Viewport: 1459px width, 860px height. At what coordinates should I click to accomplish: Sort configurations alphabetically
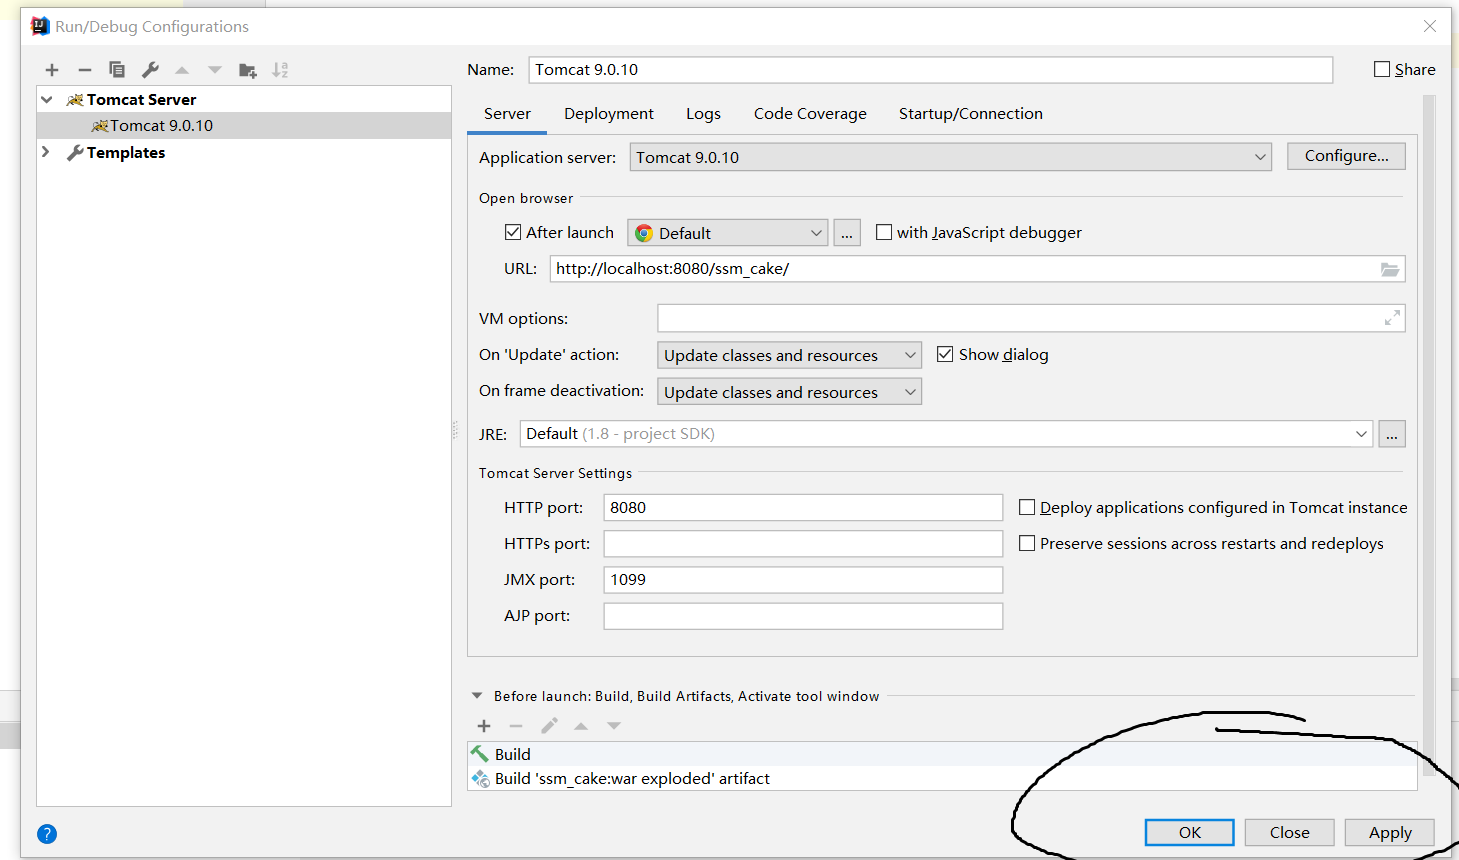[x=280, y=70]
